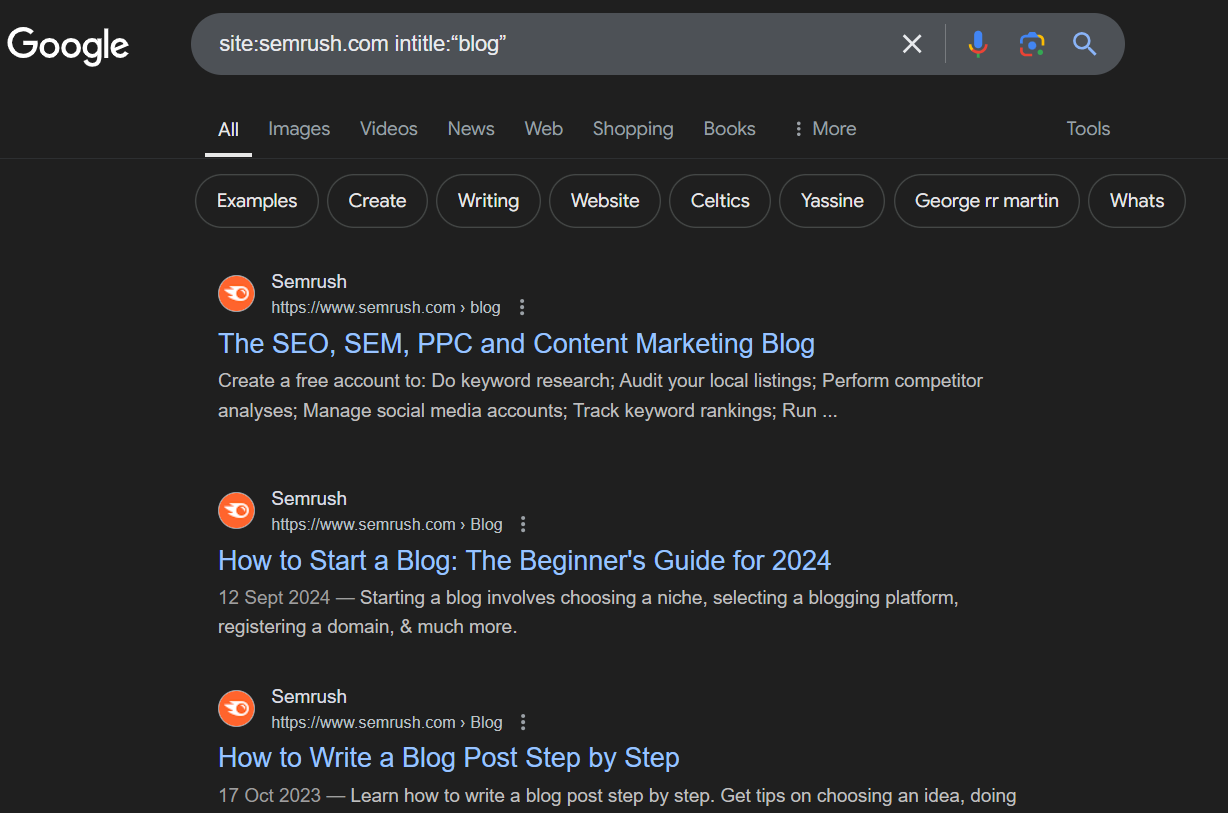
Task: Apply the Celtics filter chip
Action: pos(720,201)
